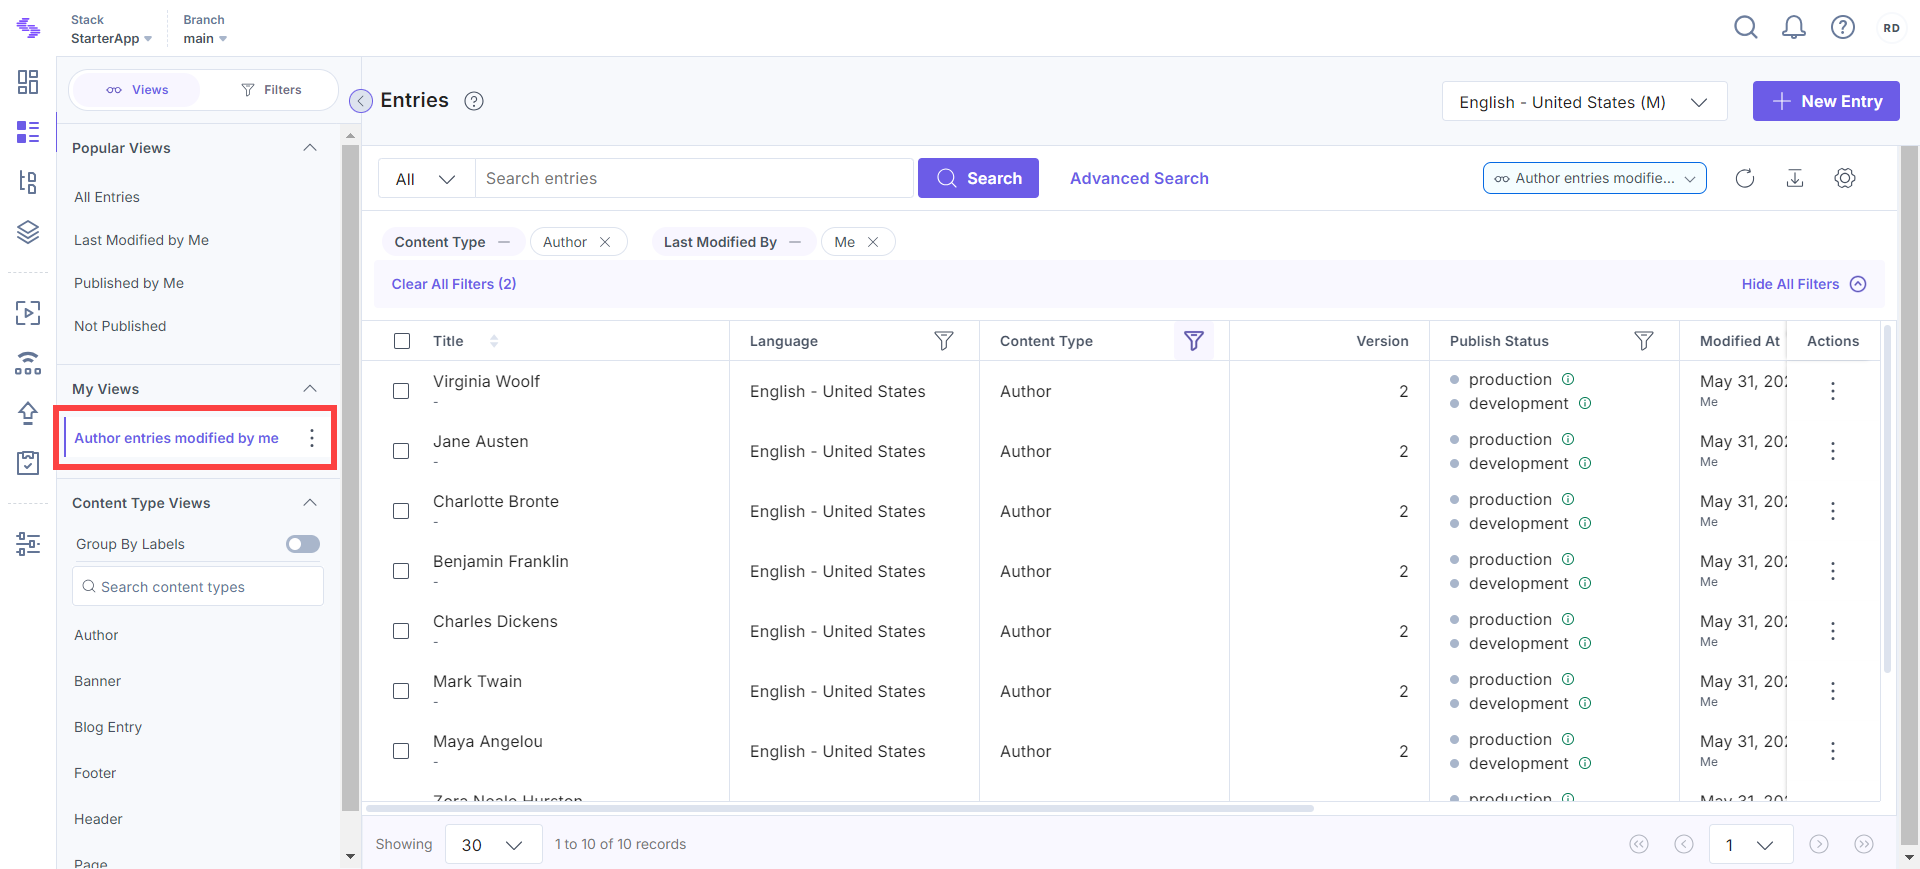
Task: Select All Entries view
Action: [x=107, y=197]
